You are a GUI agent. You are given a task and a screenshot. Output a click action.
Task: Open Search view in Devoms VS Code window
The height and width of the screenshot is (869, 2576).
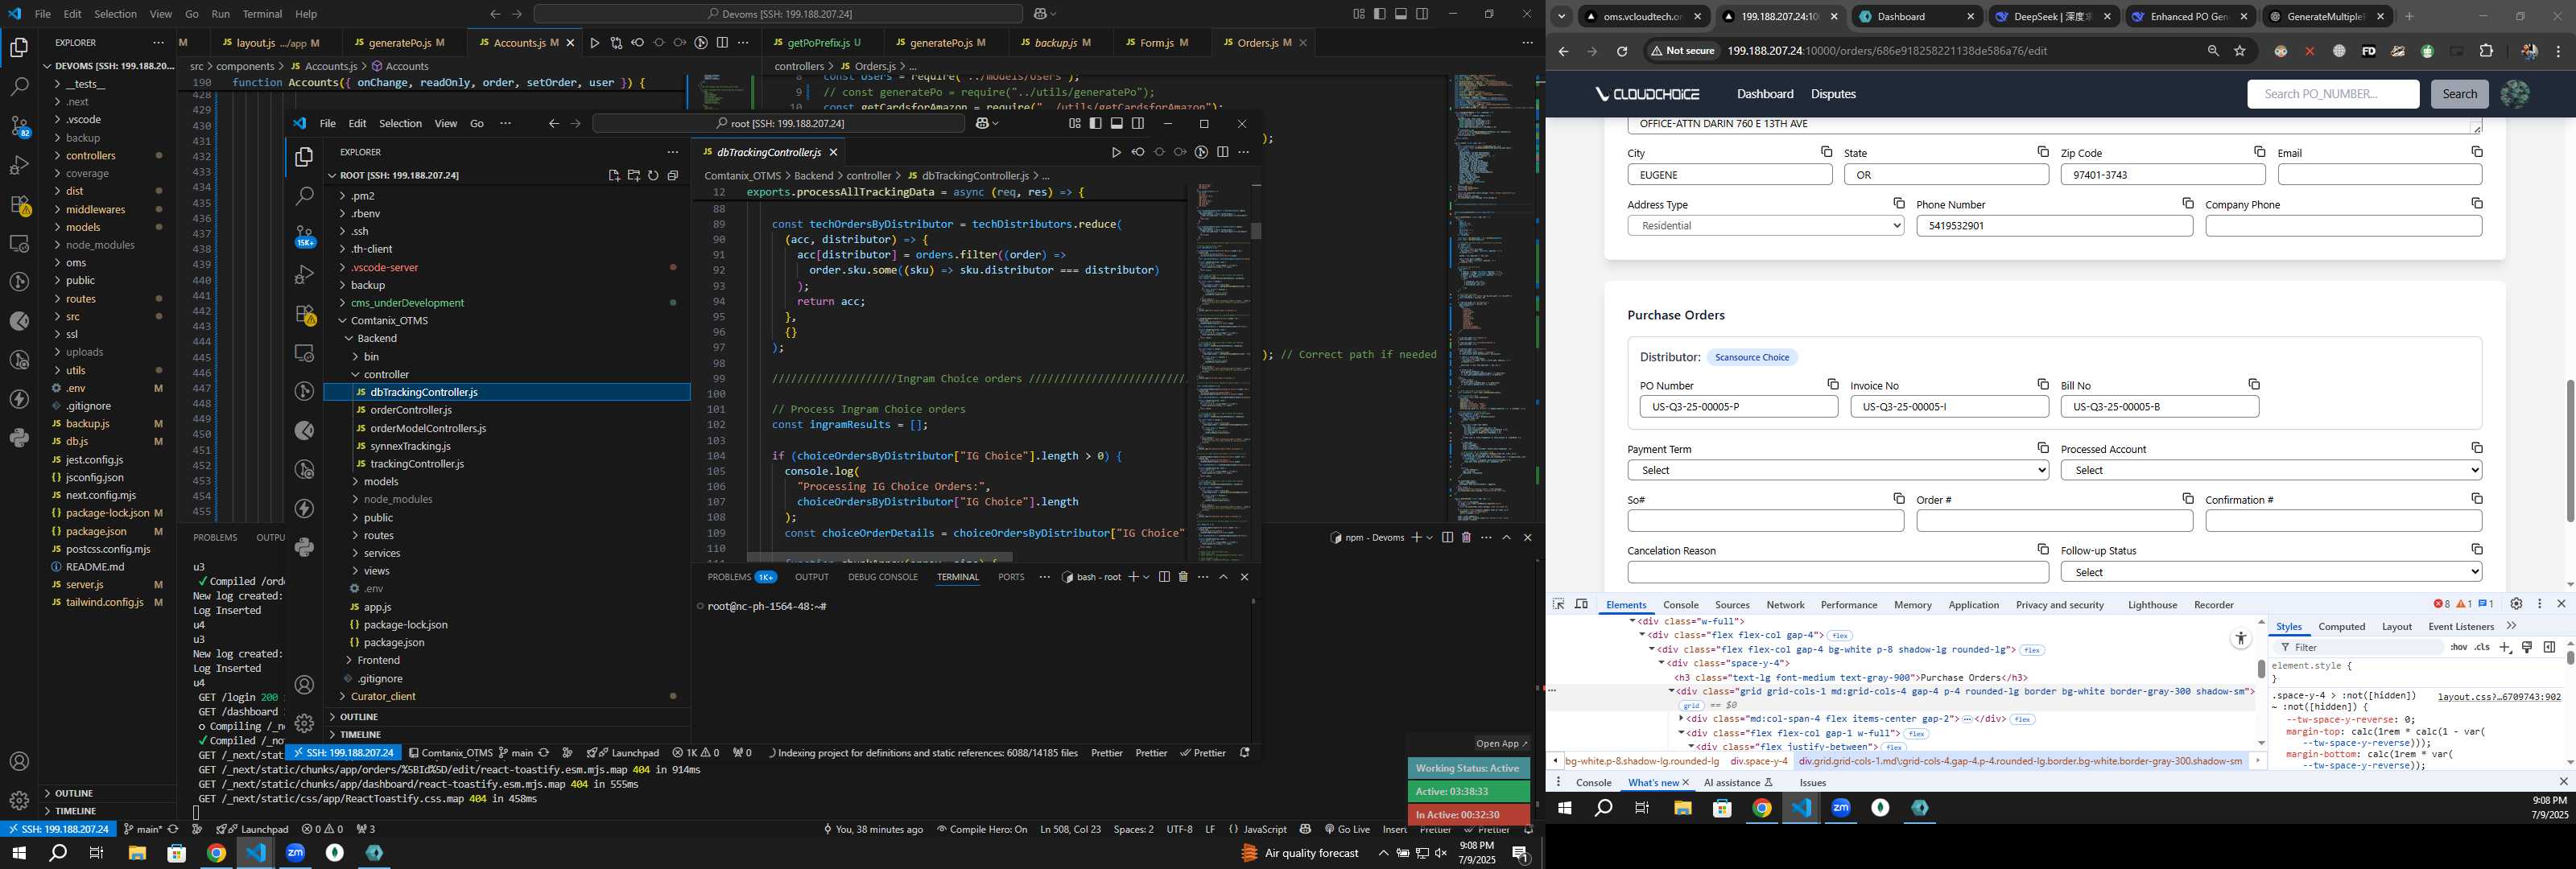point(19,87)
